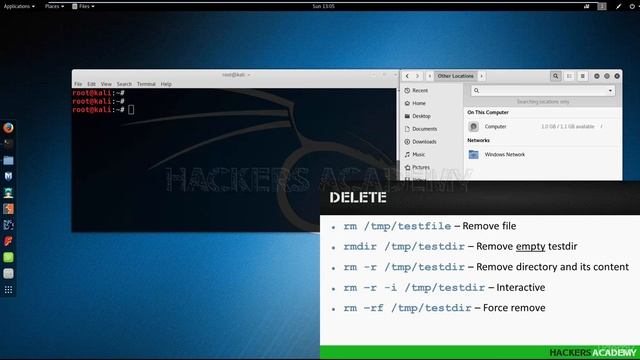Open the Files folder icon in the dock
The height and width of the screenshot is (360, 640).
pyautogui.click(x=8, y=160)
